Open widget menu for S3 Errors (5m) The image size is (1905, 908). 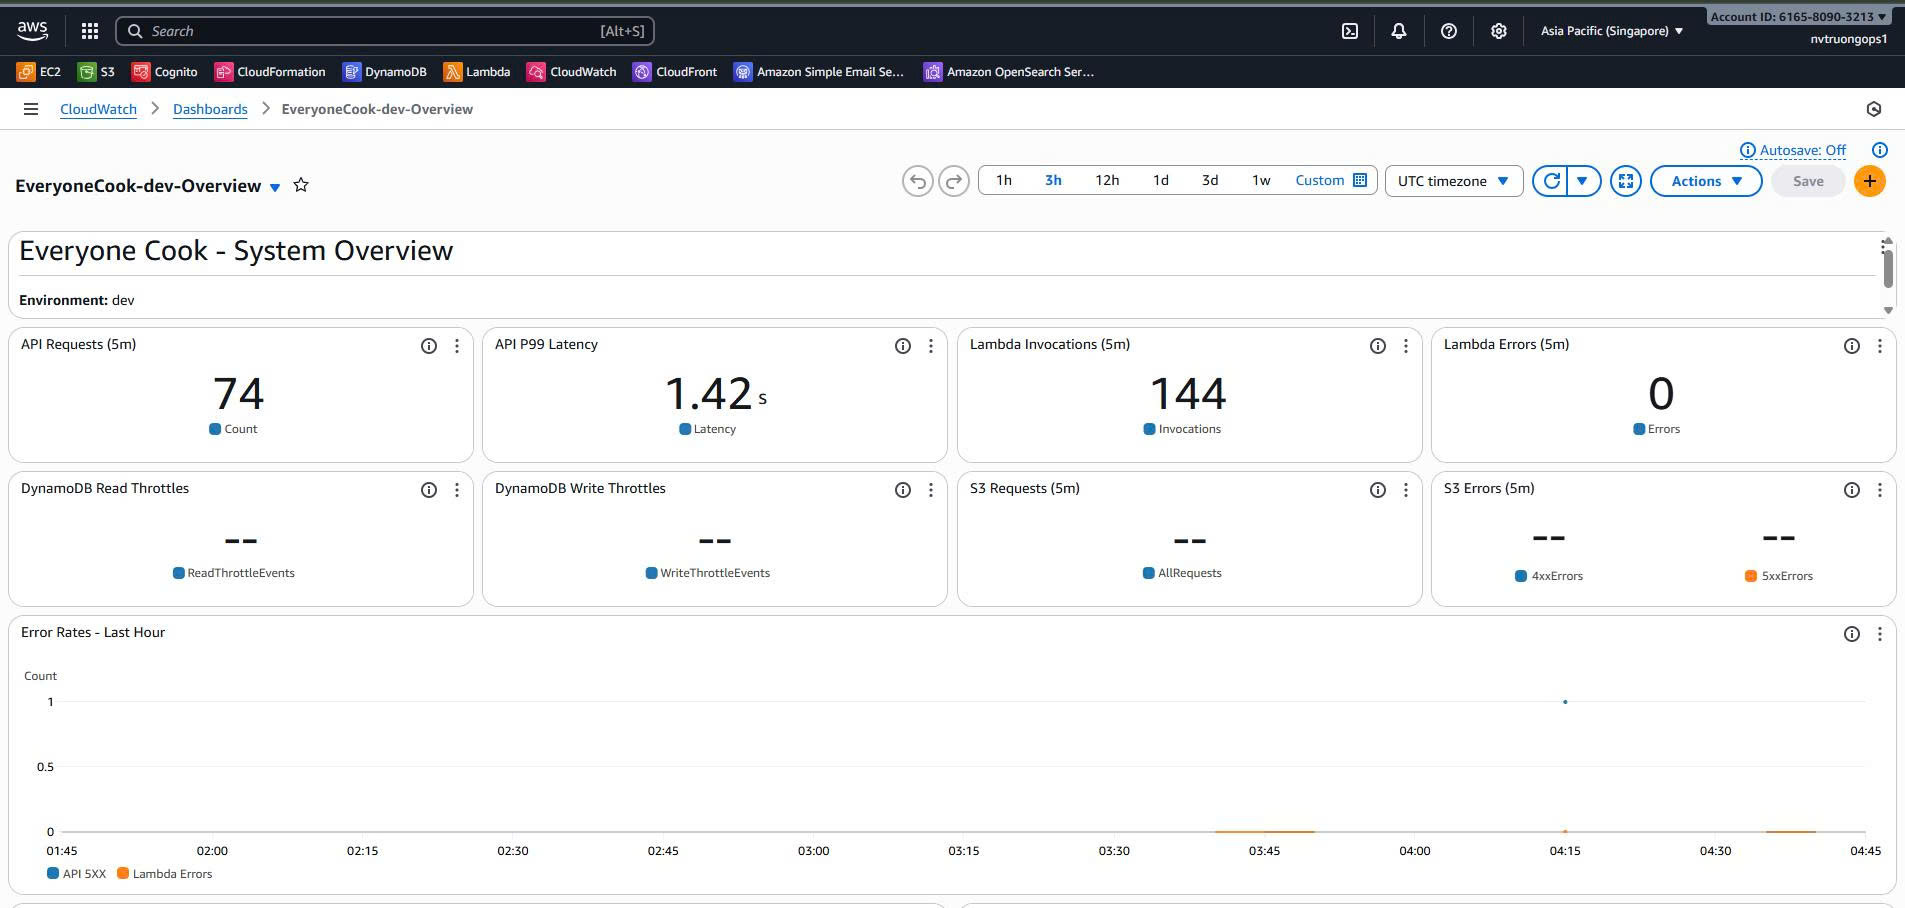(1880, 490)
